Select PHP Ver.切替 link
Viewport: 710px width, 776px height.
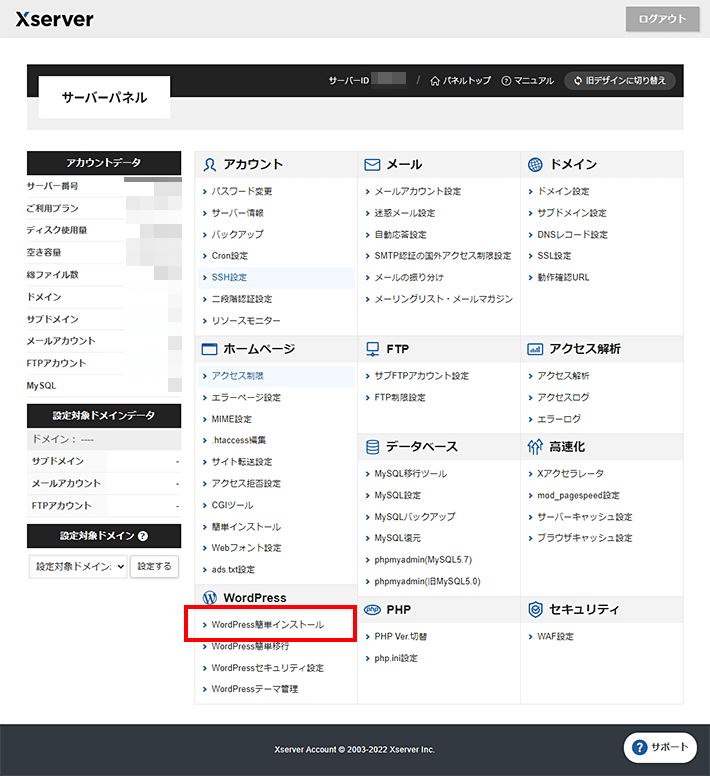pos(400,636)
